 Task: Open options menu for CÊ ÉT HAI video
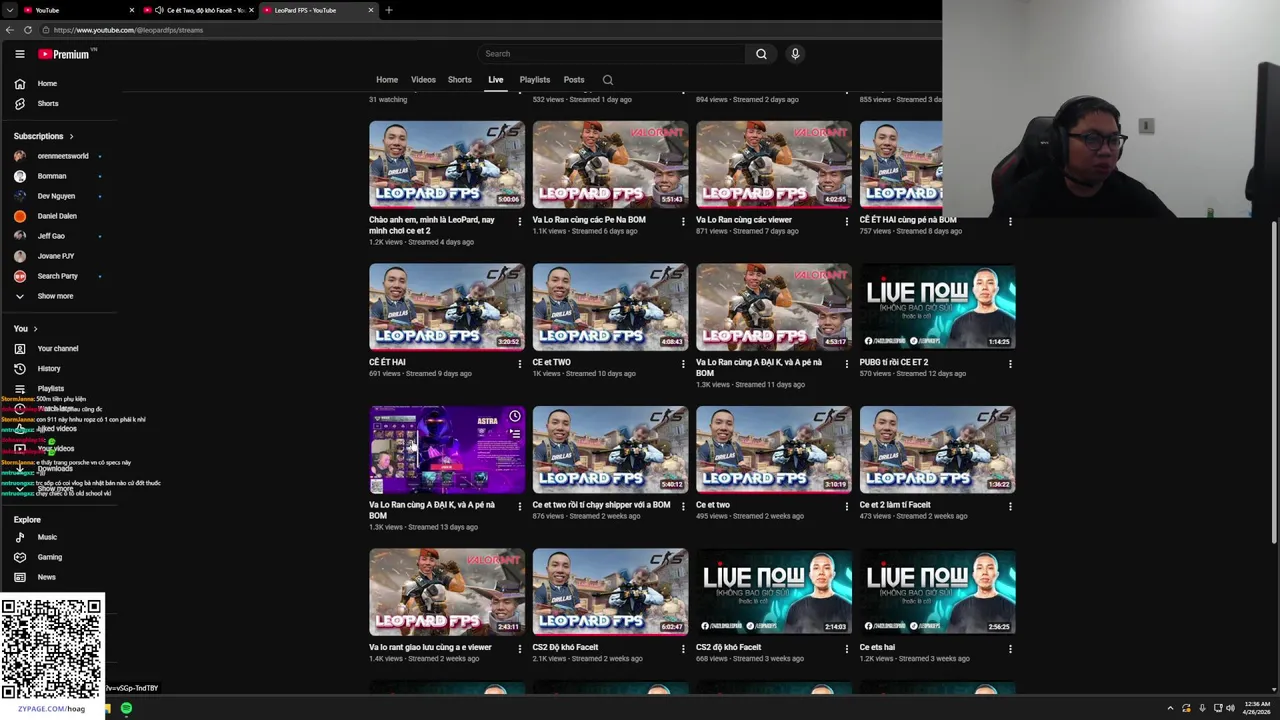click(519, 364)
